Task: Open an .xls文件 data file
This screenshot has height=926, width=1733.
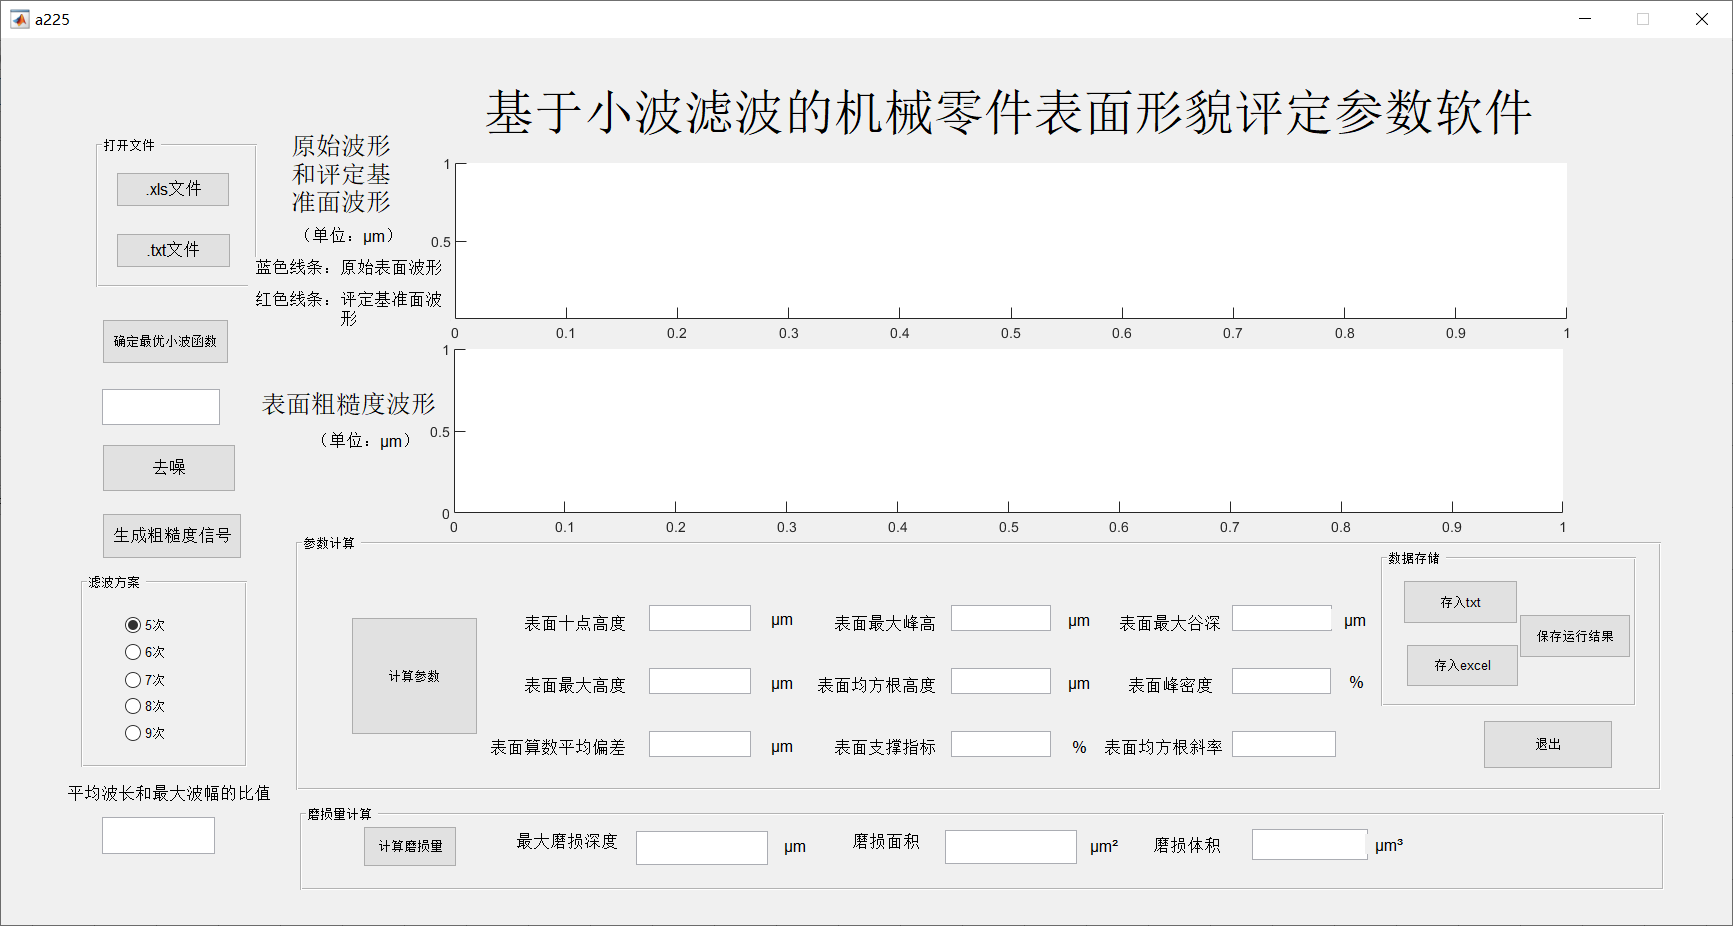Action: (173, 189)
